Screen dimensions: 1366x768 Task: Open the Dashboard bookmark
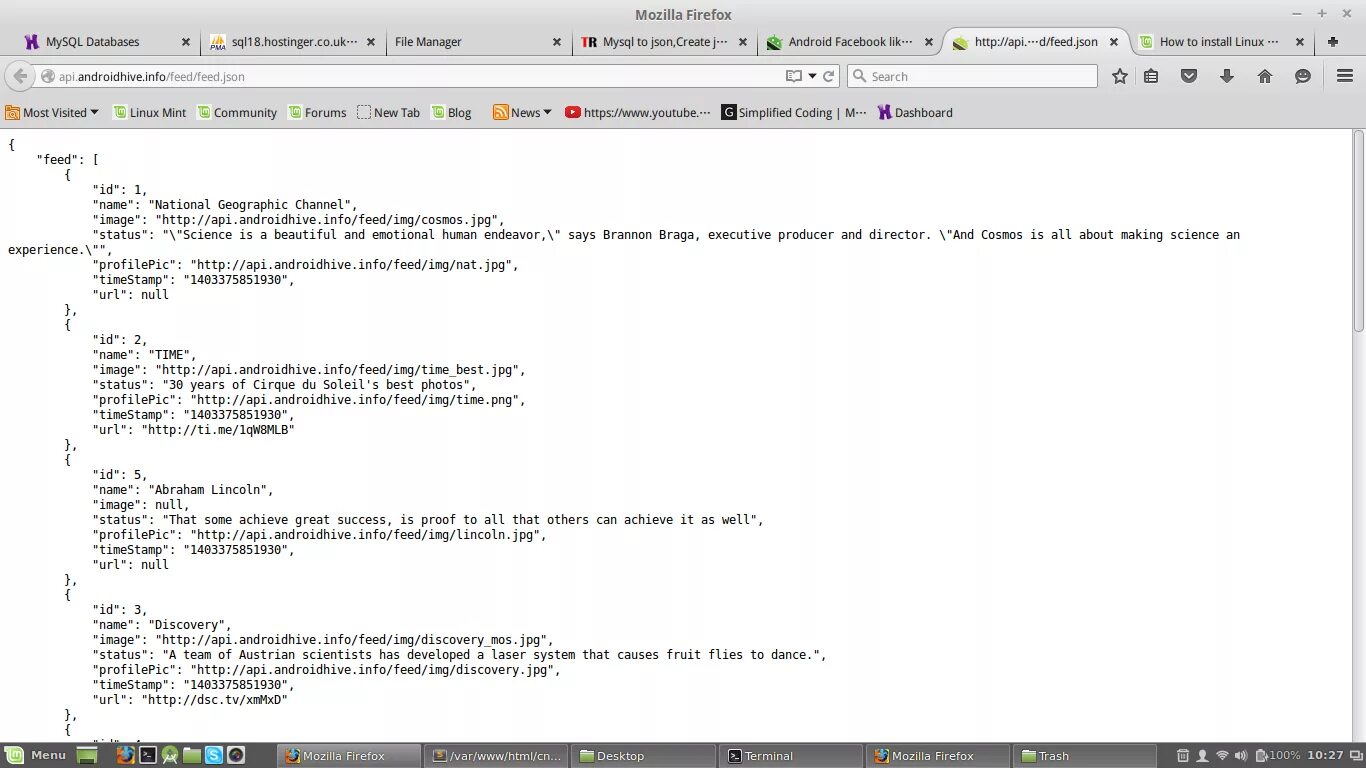[x=915, y=113]
